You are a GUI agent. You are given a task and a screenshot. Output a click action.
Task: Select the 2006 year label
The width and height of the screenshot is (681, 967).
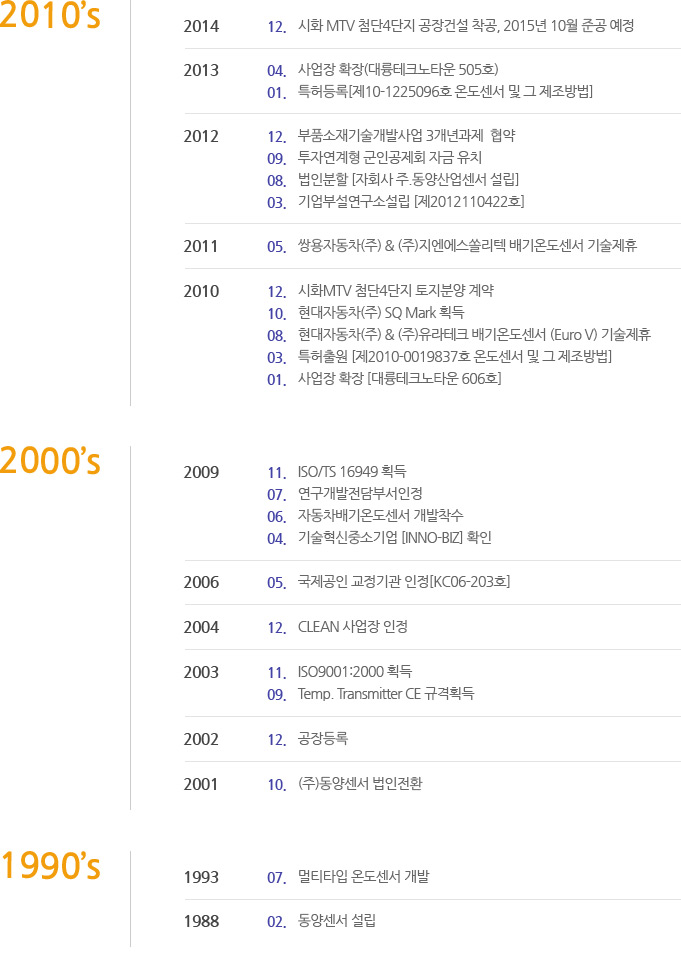202,582
